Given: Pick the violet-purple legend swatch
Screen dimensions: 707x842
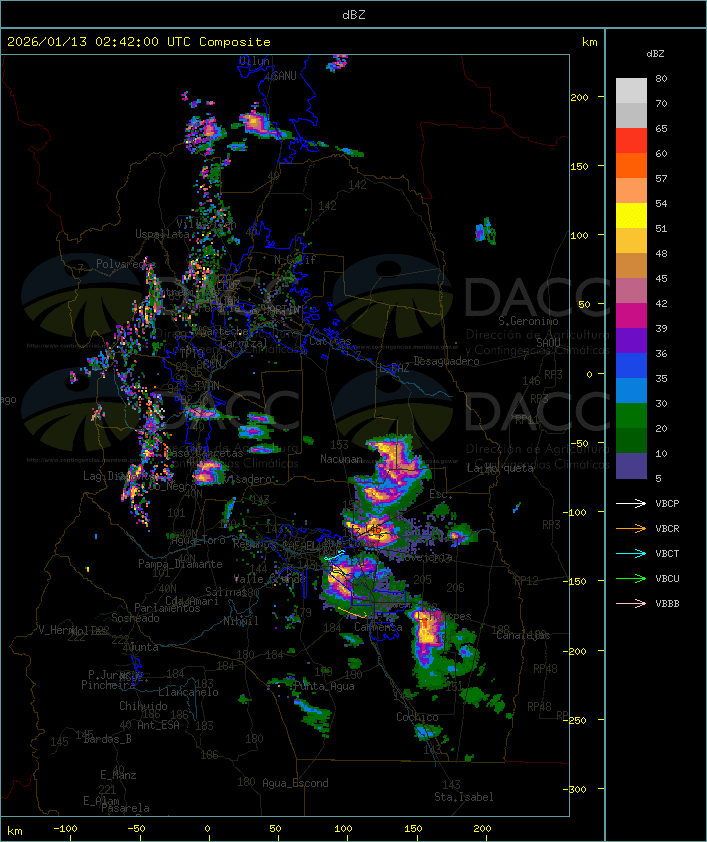Looking at the screenshot, I should (631, 341).
